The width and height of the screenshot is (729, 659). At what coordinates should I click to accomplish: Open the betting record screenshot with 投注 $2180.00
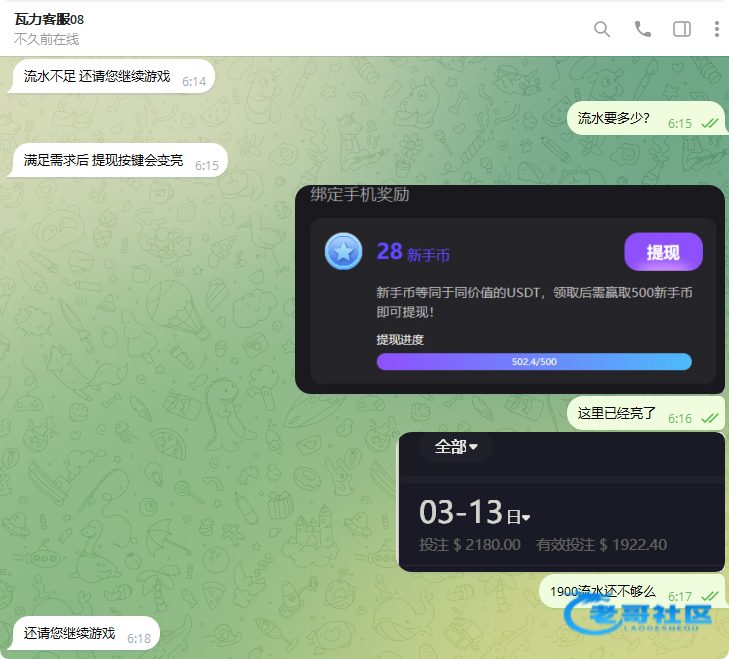[560, 502]
